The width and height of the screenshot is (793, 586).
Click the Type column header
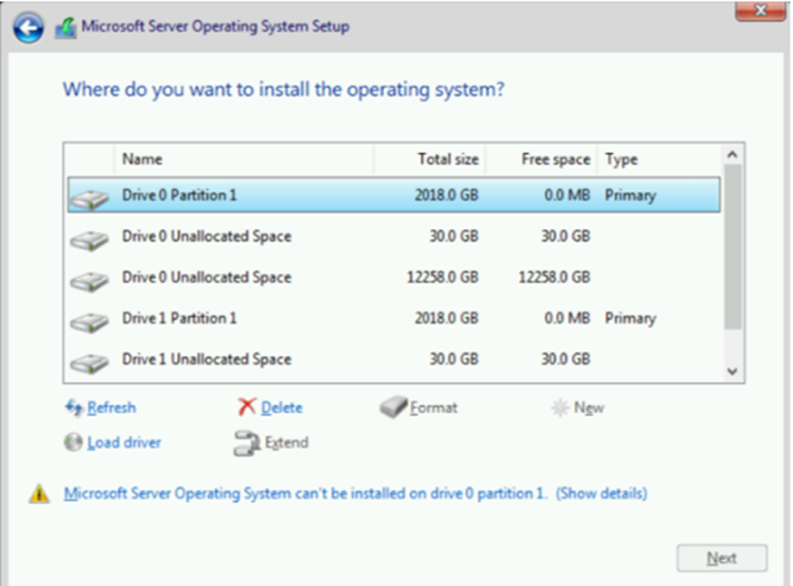click(660, 159)
